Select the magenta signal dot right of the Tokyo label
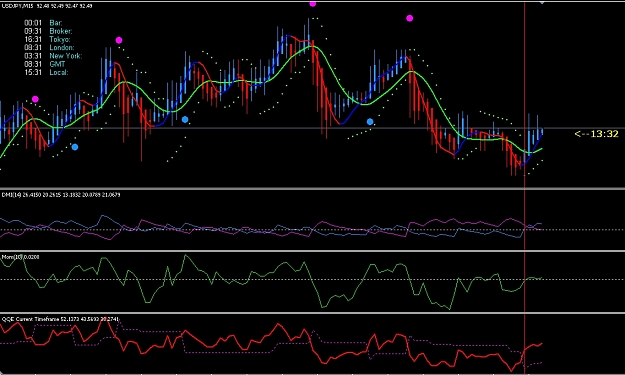The height and width of the screenshot is (375, 625). click(x=119, y=40)
